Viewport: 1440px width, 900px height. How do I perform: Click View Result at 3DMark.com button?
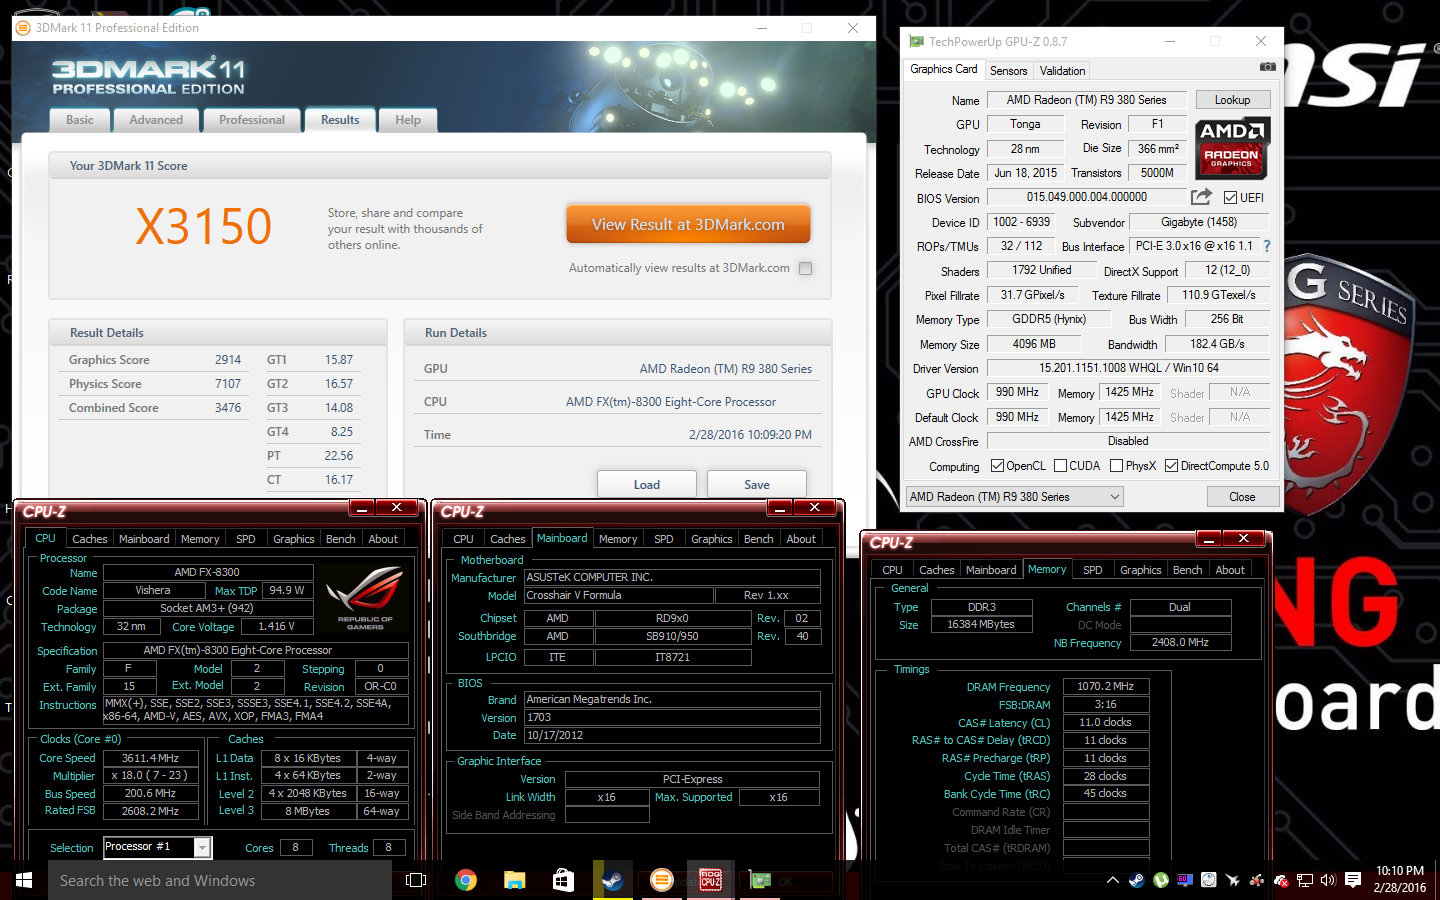[x=688, y=225]
